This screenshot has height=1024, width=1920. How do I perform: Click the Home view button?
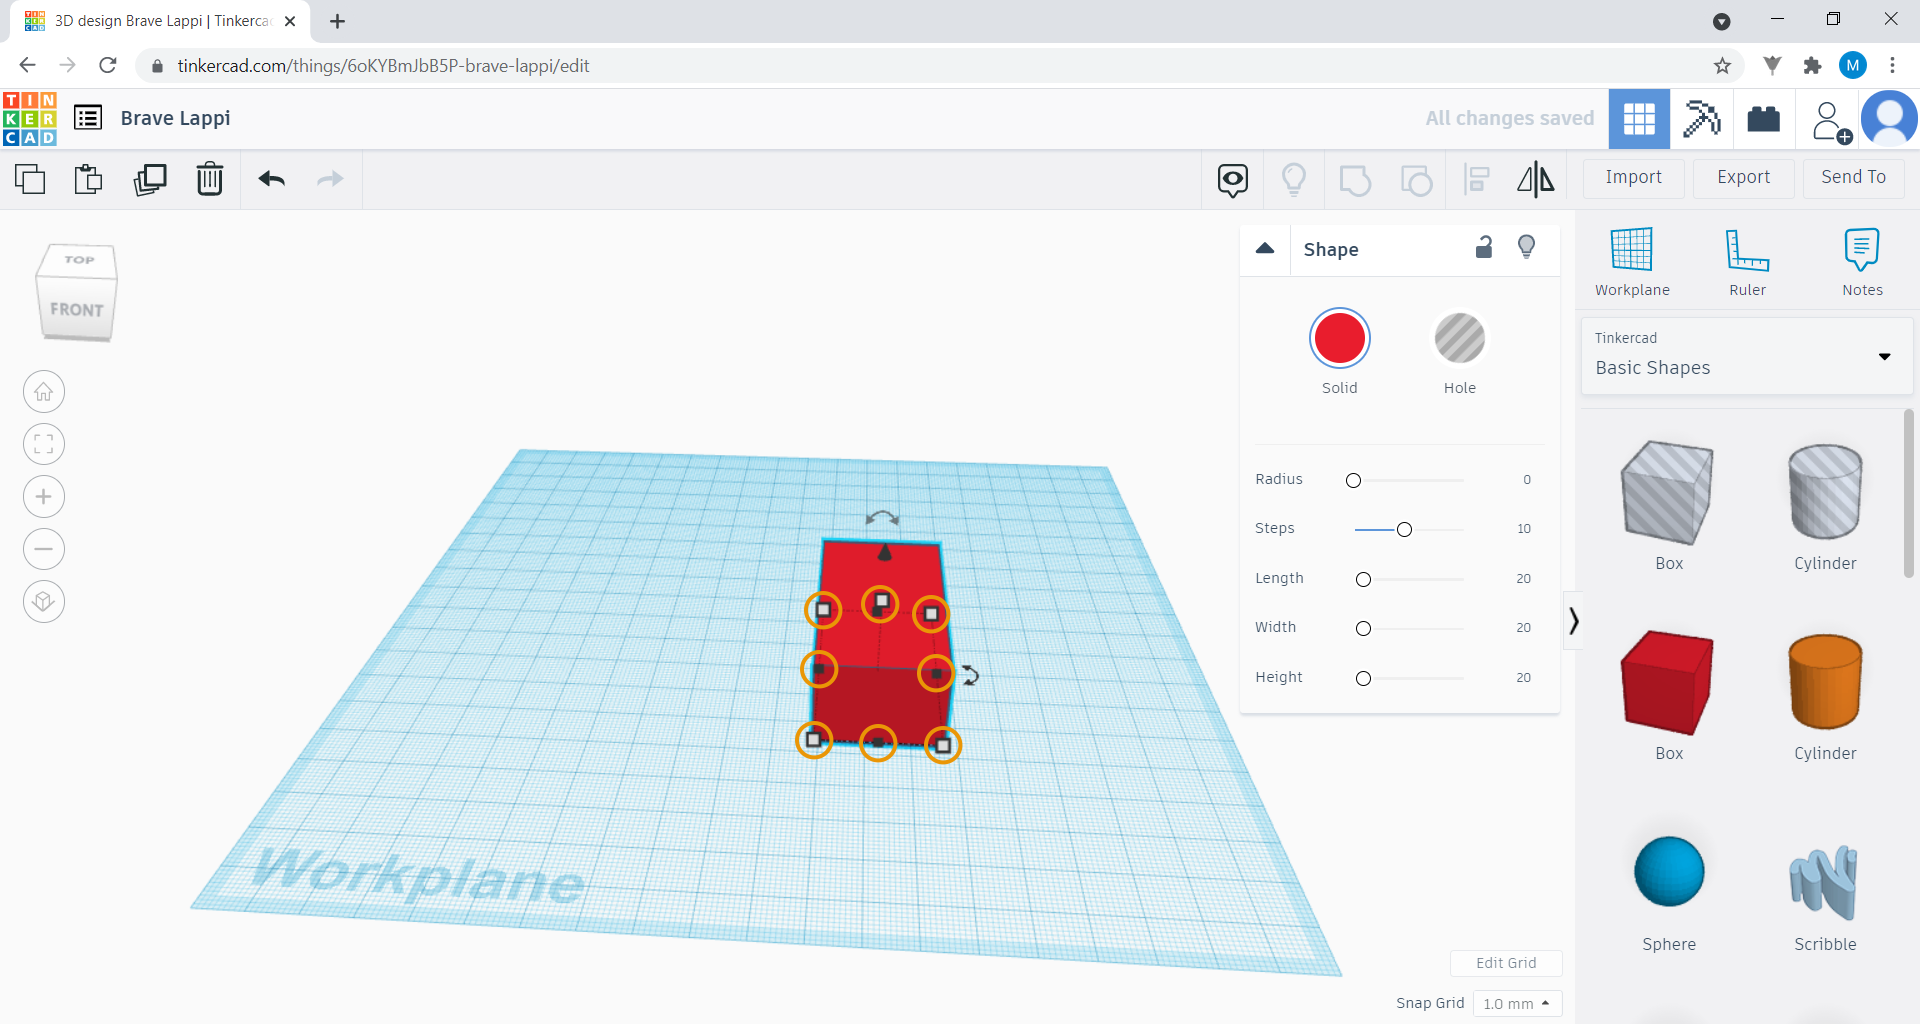click(x=44, y=392)
